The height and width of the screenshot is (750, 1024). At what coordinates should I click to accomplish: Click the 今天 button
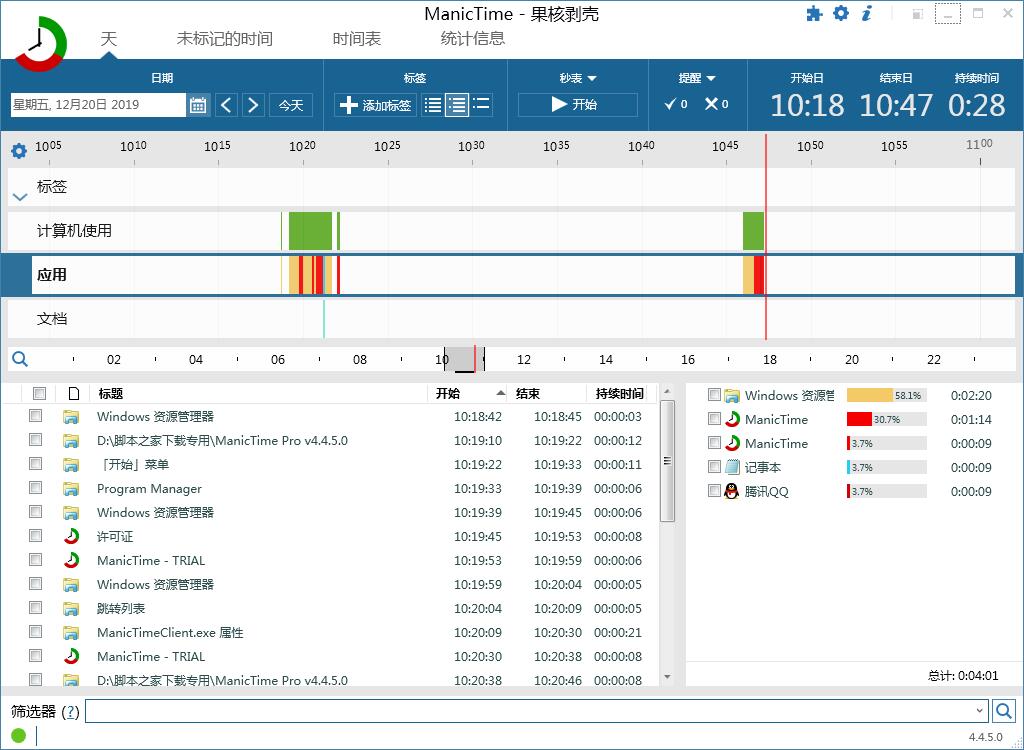pyautogui.click(x=291, y=105)
